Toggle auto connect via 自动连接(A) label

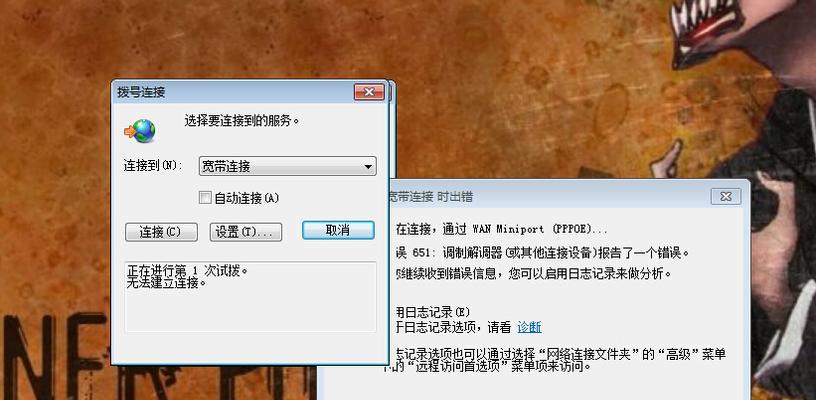[247, 198]
